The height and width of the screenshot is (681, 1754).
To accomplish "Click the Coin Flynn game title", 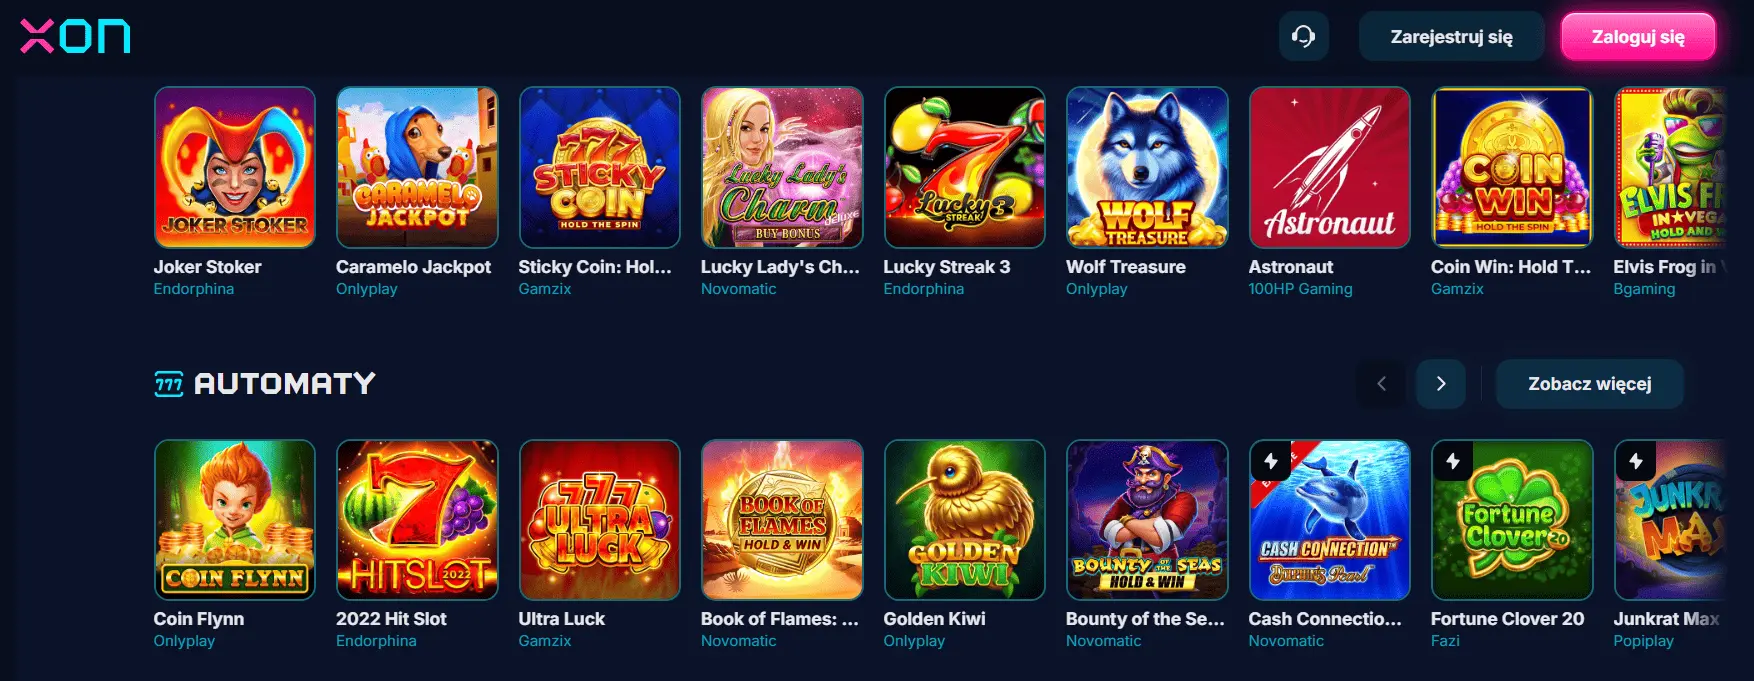I will pyautogui.click(x=198, y=619).
